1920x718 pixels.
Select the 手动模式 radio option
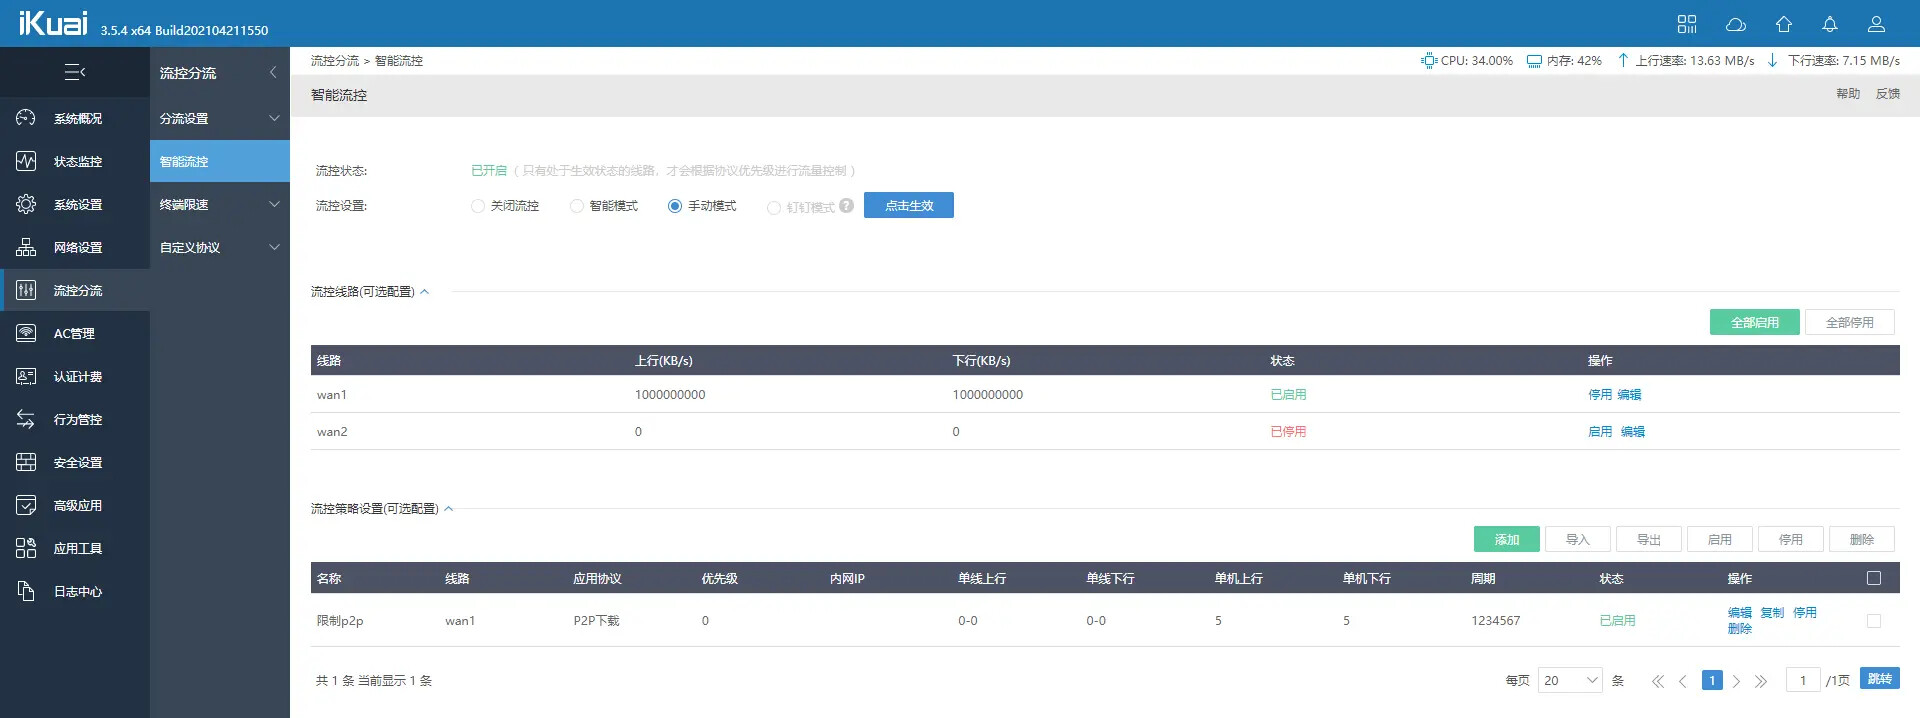coord(675,206)
